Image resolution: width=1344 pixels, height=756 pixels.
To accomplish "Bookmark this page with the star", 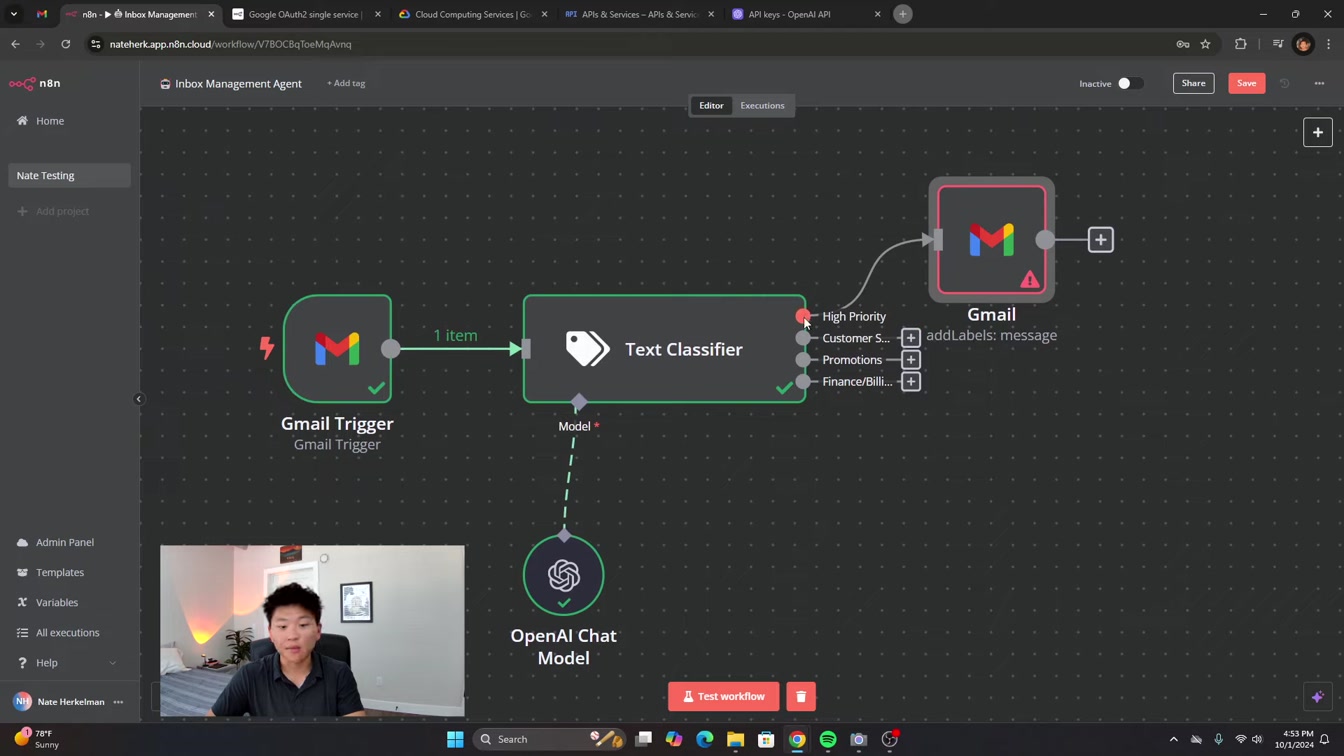I will 1205,44.
